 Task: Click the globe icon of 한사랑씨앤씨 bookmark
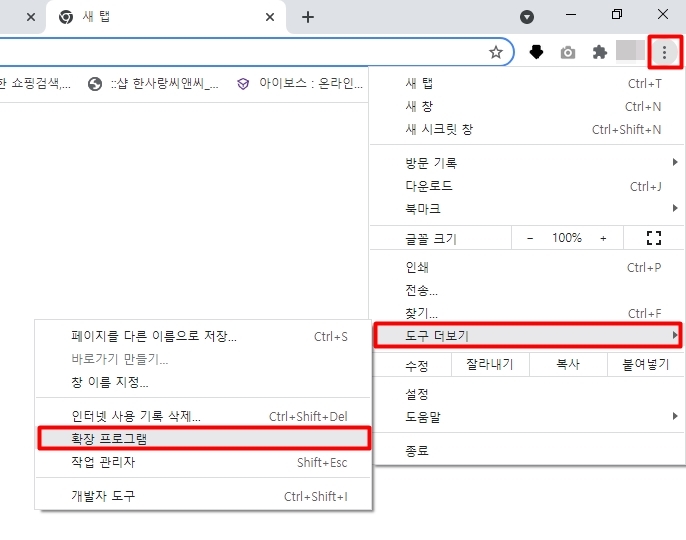94,84
